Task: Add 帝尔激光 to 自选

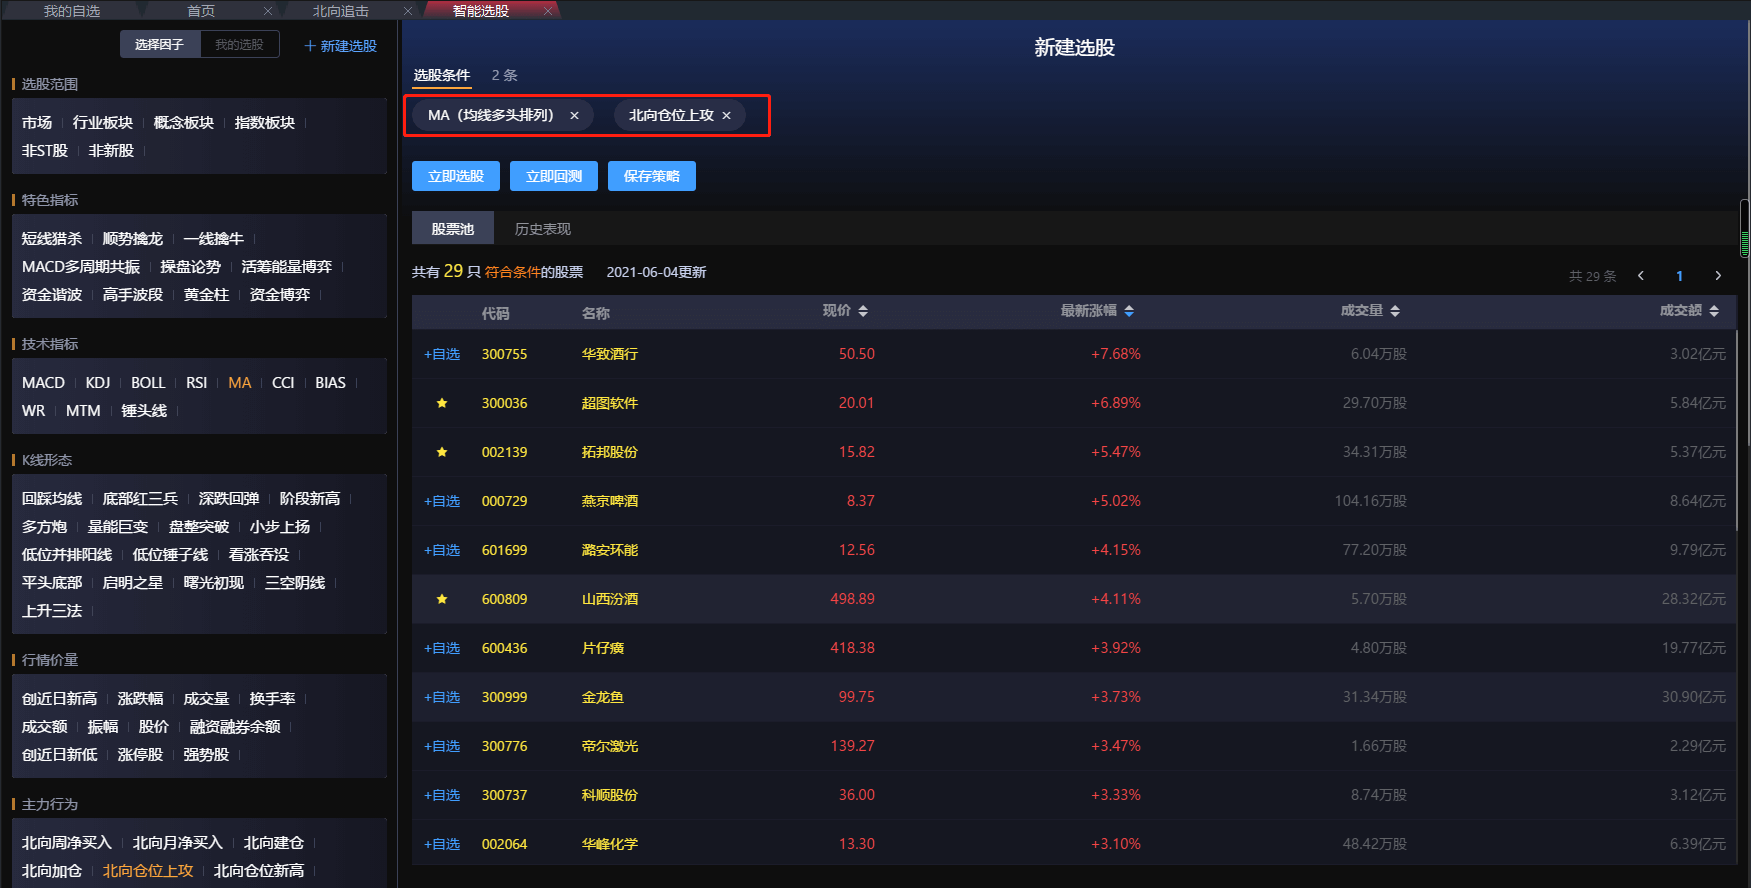Action: point(442,746)
